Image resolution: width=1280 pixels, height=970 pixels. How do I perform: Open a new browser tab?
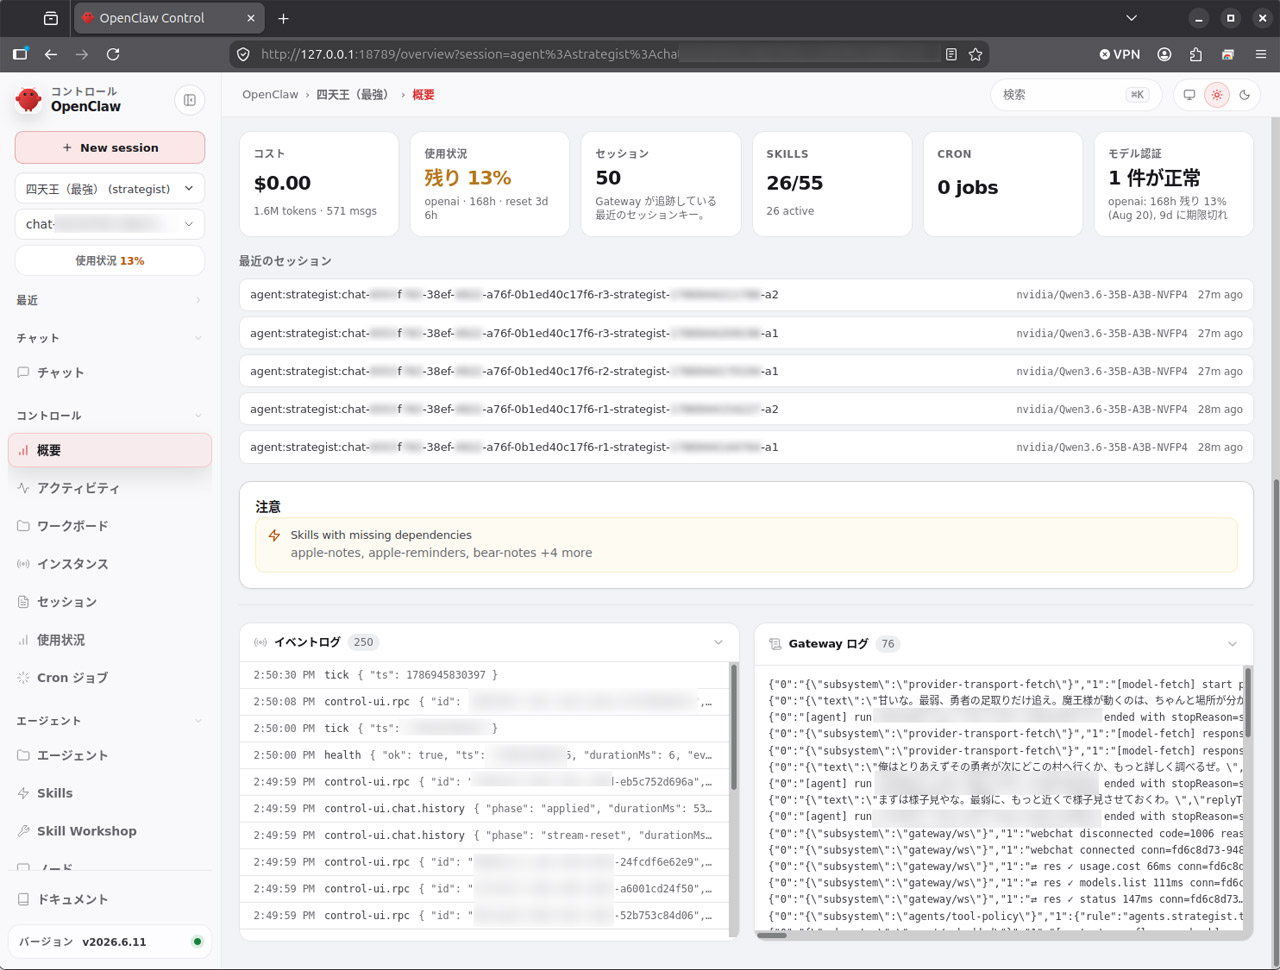pos(283,18)
